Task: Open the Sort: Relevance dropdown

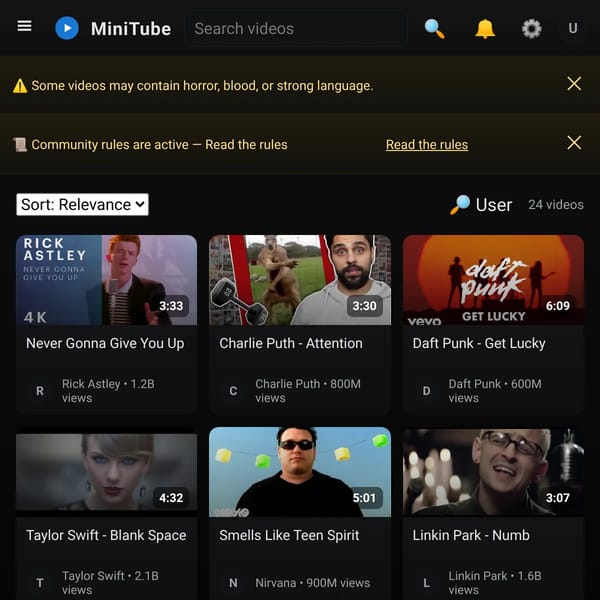Action: [x=82, y=204]
